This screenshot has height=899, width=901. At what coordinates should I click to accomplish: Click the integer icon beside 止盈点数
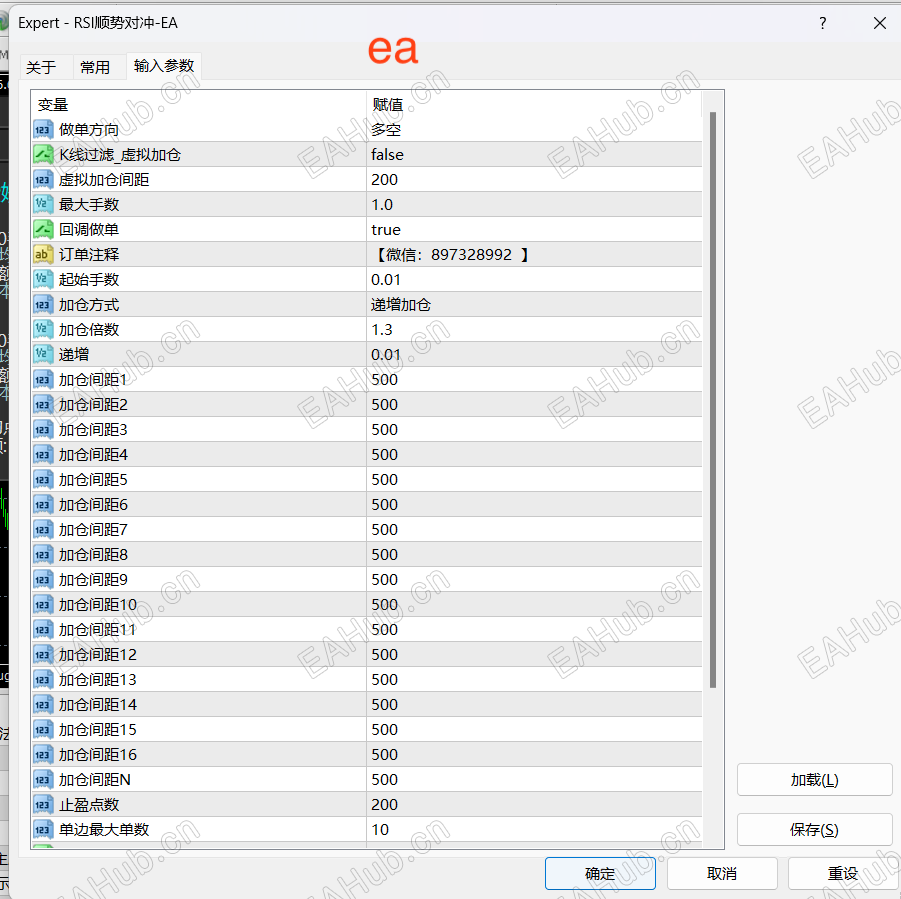[43, 804]
